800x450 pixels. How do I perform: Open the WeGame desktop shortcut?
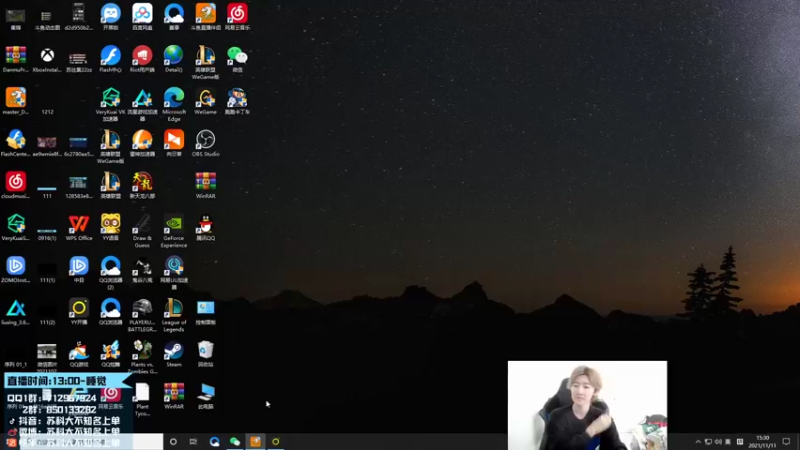[x=206, y=101]
